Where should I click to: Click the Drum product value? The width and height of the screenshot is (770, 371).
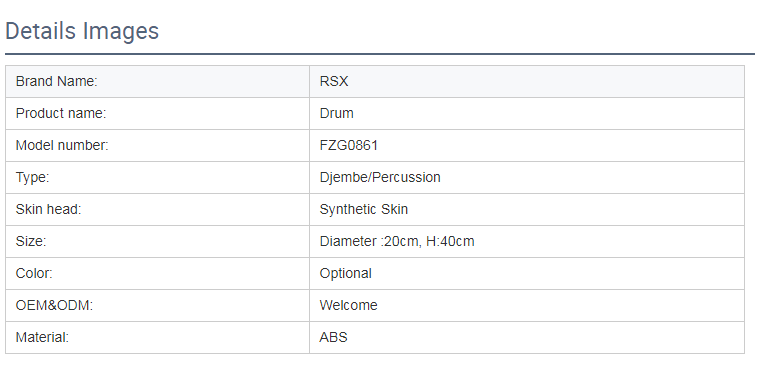336,114
